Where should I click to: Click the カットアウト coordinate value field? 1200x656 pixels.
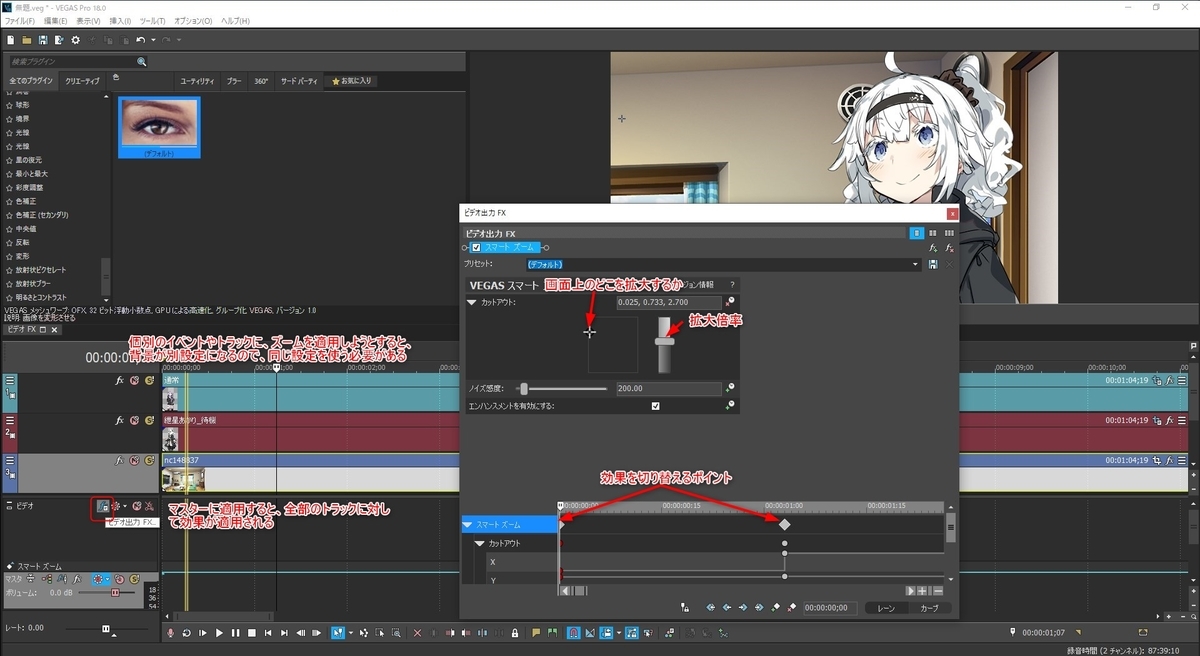668,302
